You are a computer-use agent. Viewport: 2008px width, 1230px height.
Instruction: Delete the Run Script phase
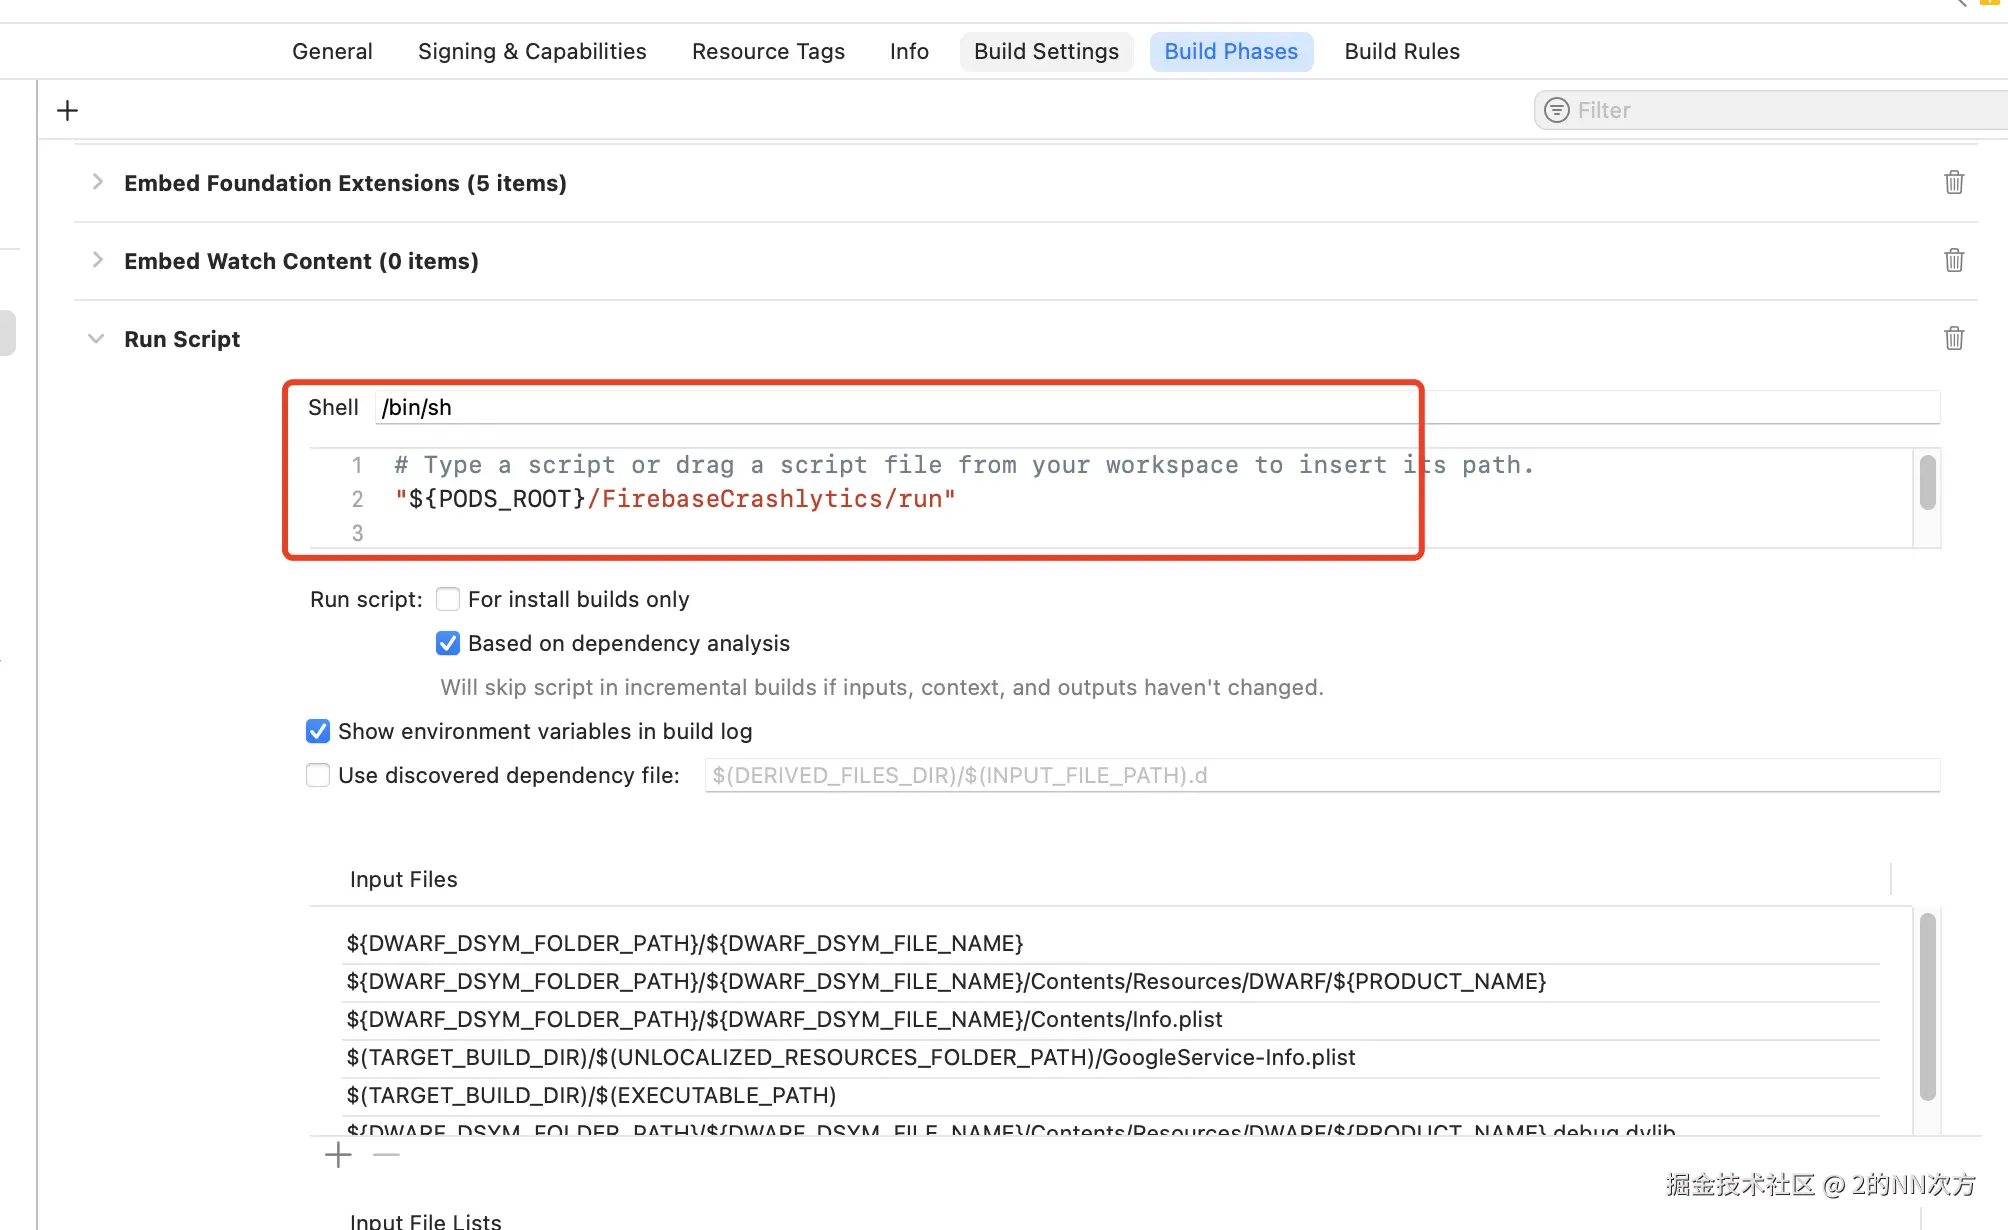pos(1953,339)
